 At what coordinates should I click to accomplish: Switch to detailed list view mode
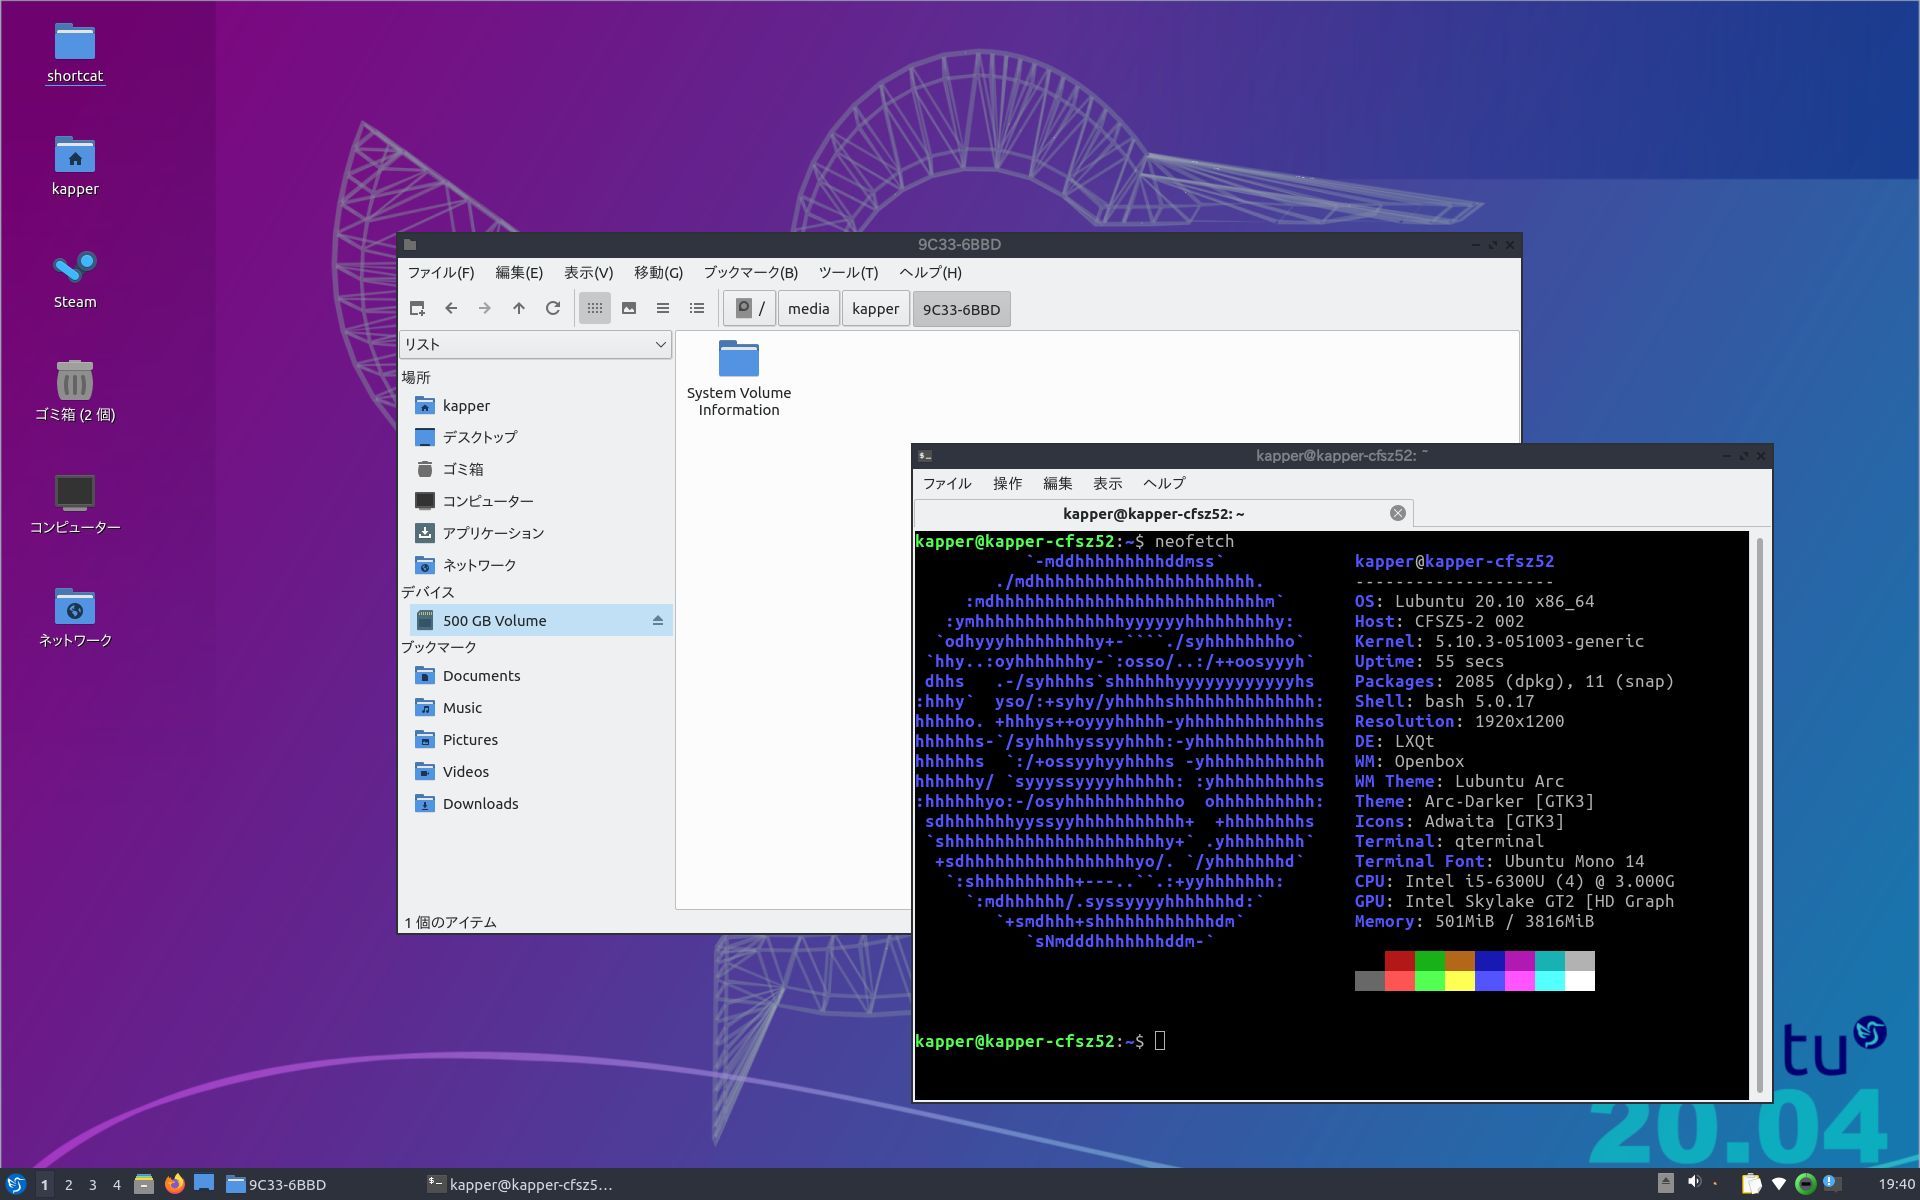click(697, 308)
